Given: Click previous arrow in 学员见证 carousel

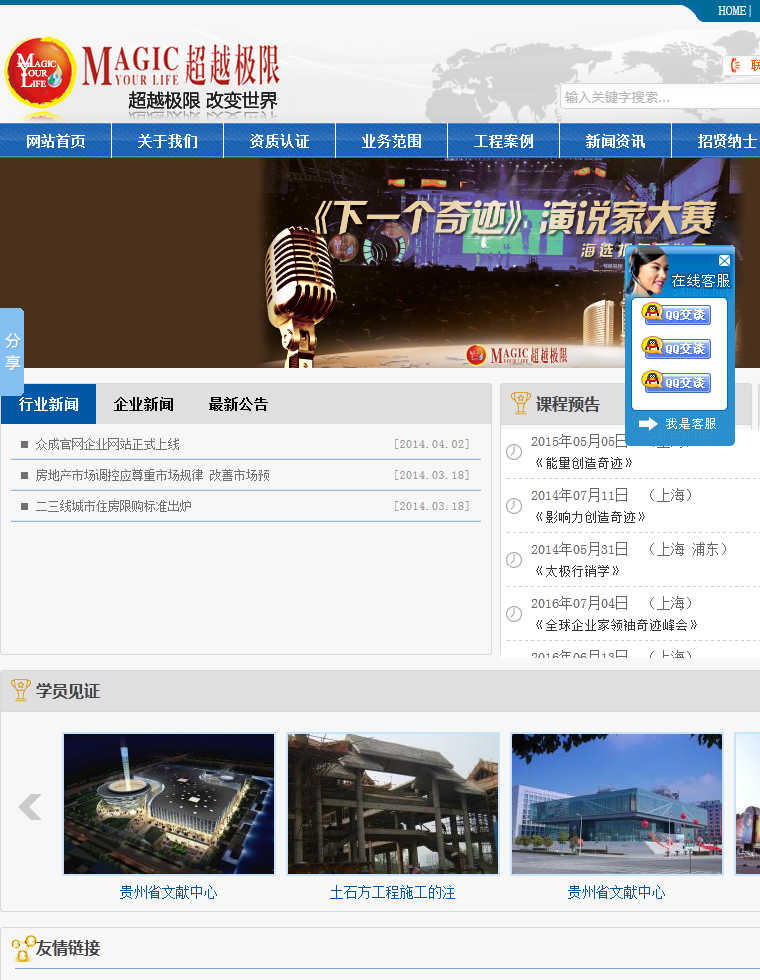Looking at the screenshot, I should click(x=30, y=807).
